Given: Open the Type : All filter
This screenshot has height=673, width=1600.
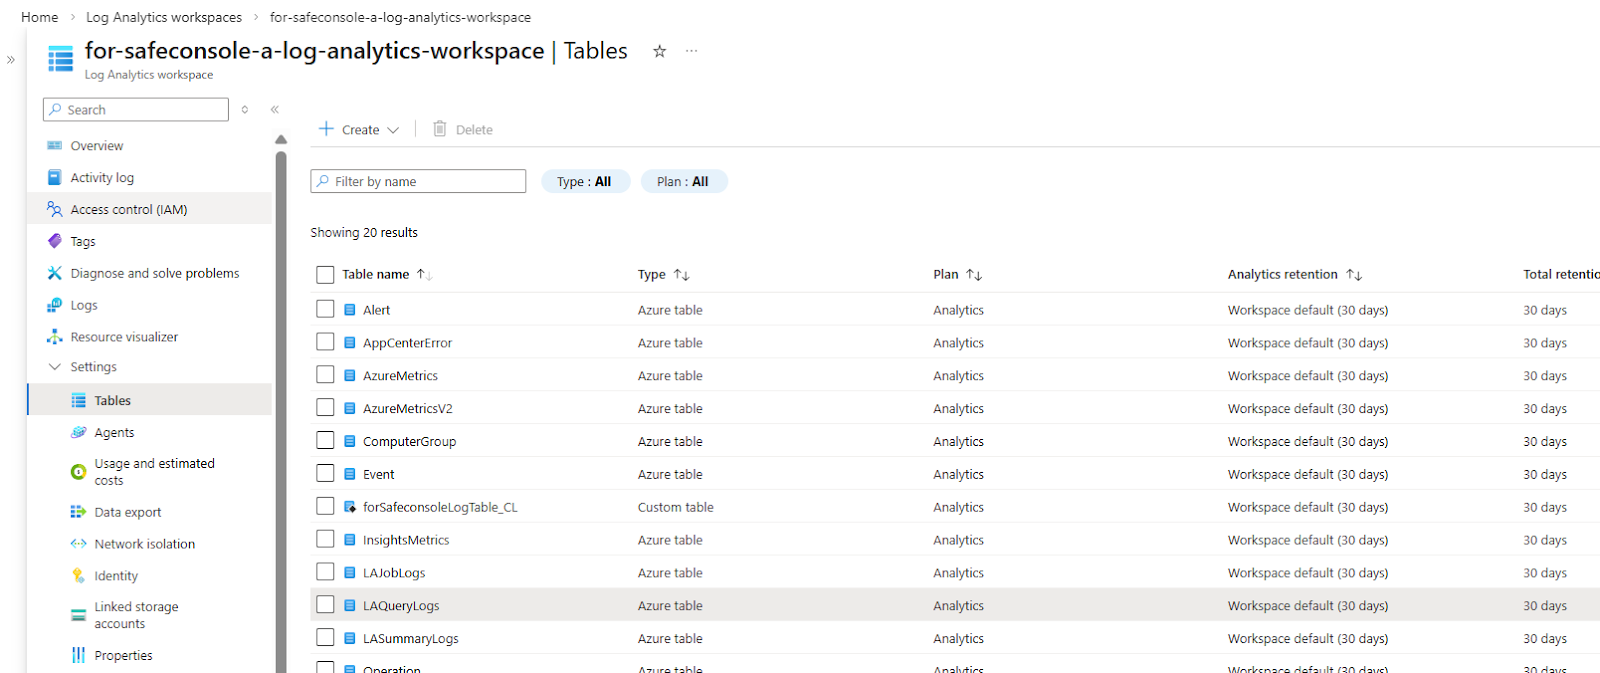Looking at the screenshot, I should [585, 182].
